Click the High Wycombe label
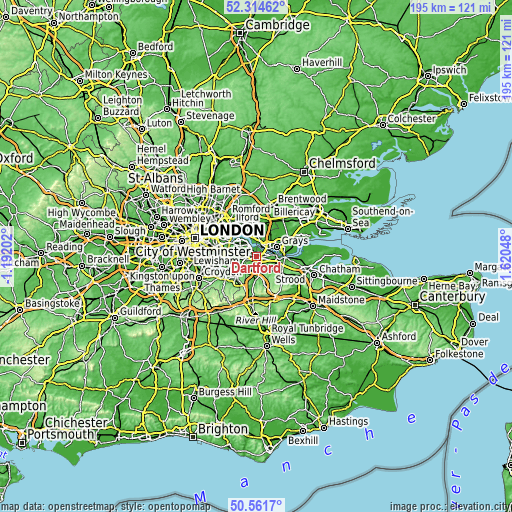 (82, 212)
